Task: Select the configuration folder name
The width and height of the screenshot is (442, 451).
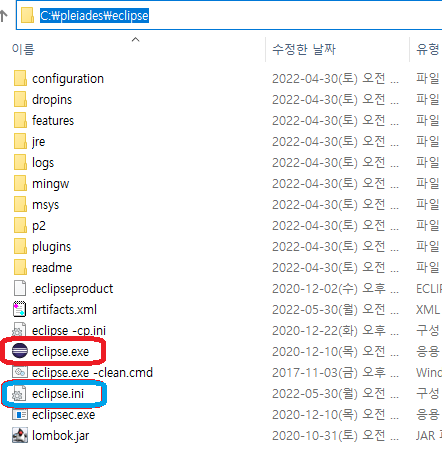Action: tap(68, 79)
